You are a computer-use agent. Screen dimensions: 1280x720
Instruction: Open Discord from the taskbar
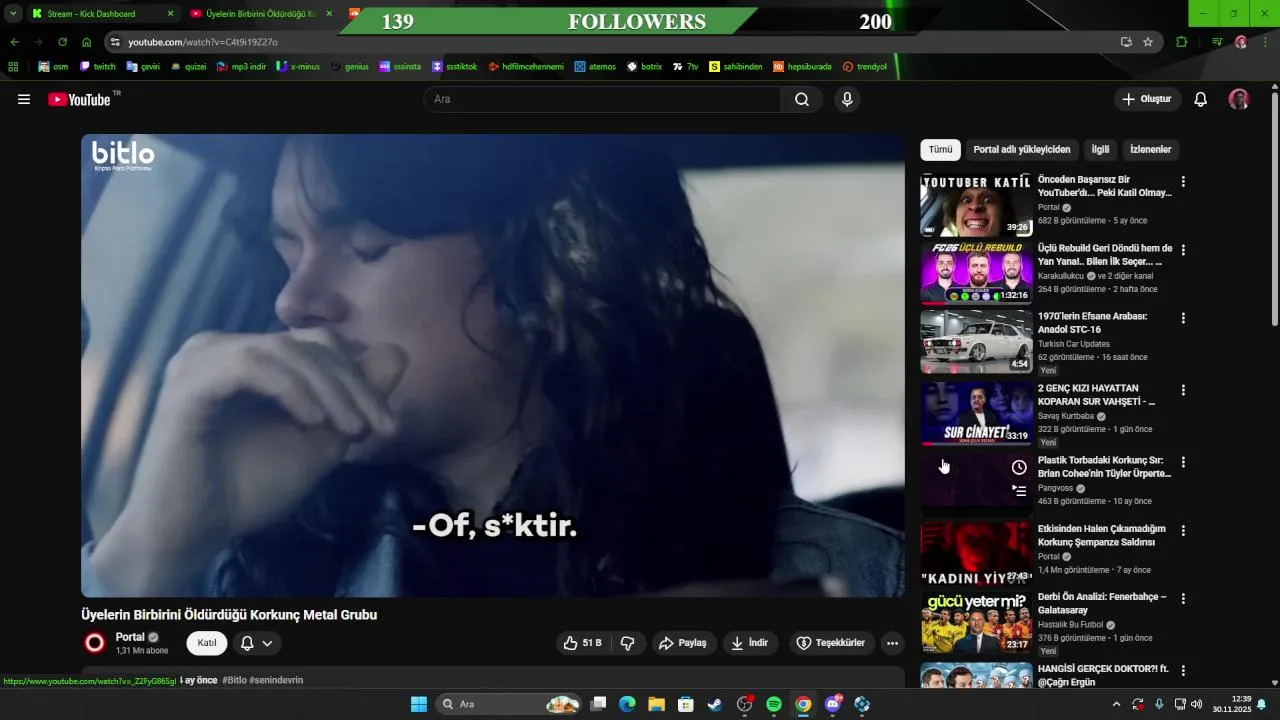pyautogui.click(x=833, y=704)
